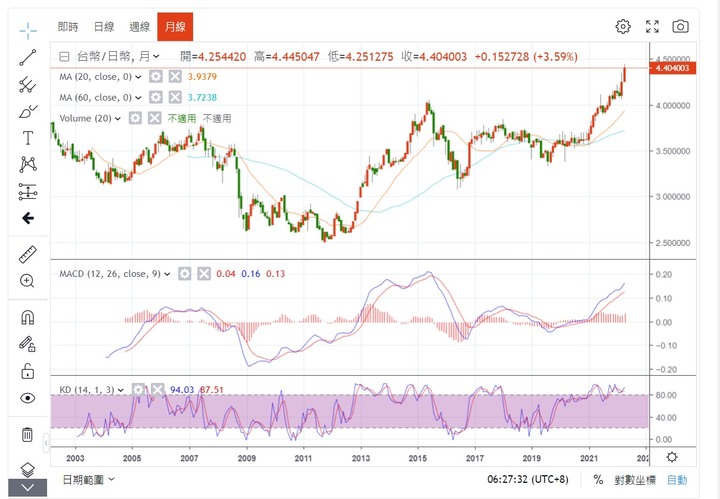The image size is (720, 499).
Task: Select the brush drawing tool
Action: [x=28, y=112]
